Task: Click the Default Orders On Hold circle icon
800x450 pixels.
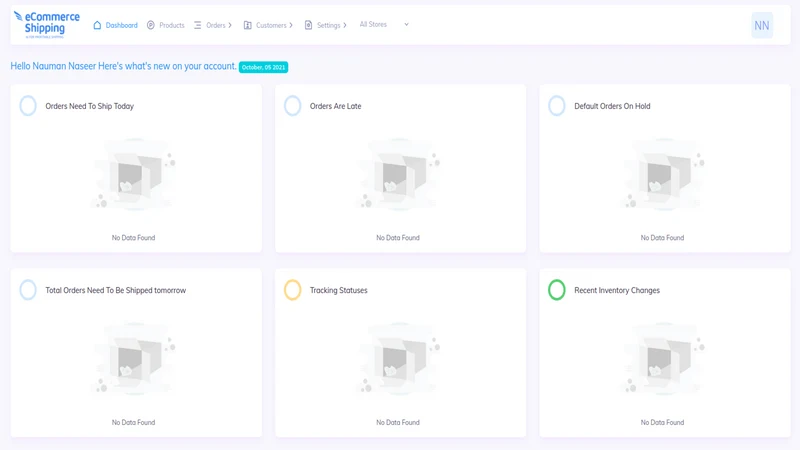Action: (557, 106)
